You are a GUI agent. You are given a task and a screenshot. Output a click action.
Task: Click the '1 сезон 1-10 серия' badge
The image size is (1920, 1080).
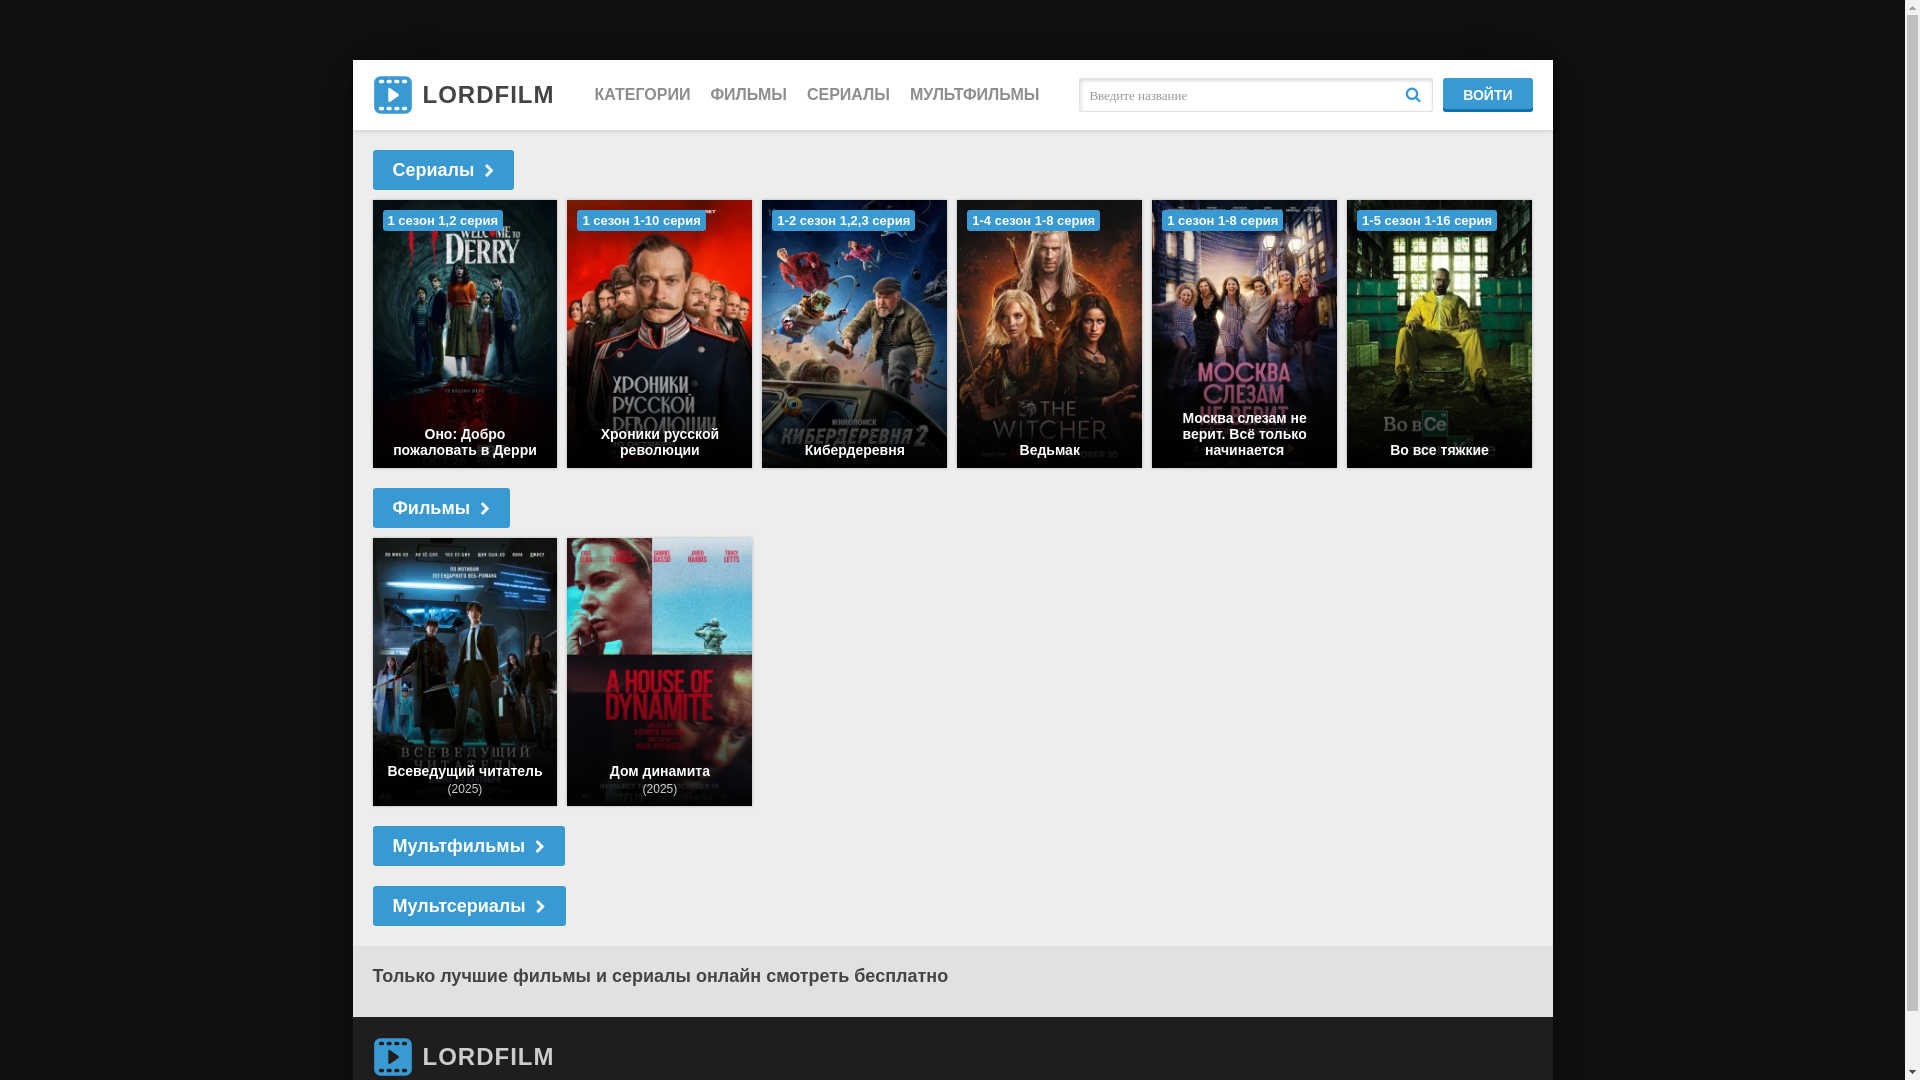click(641, 220)
